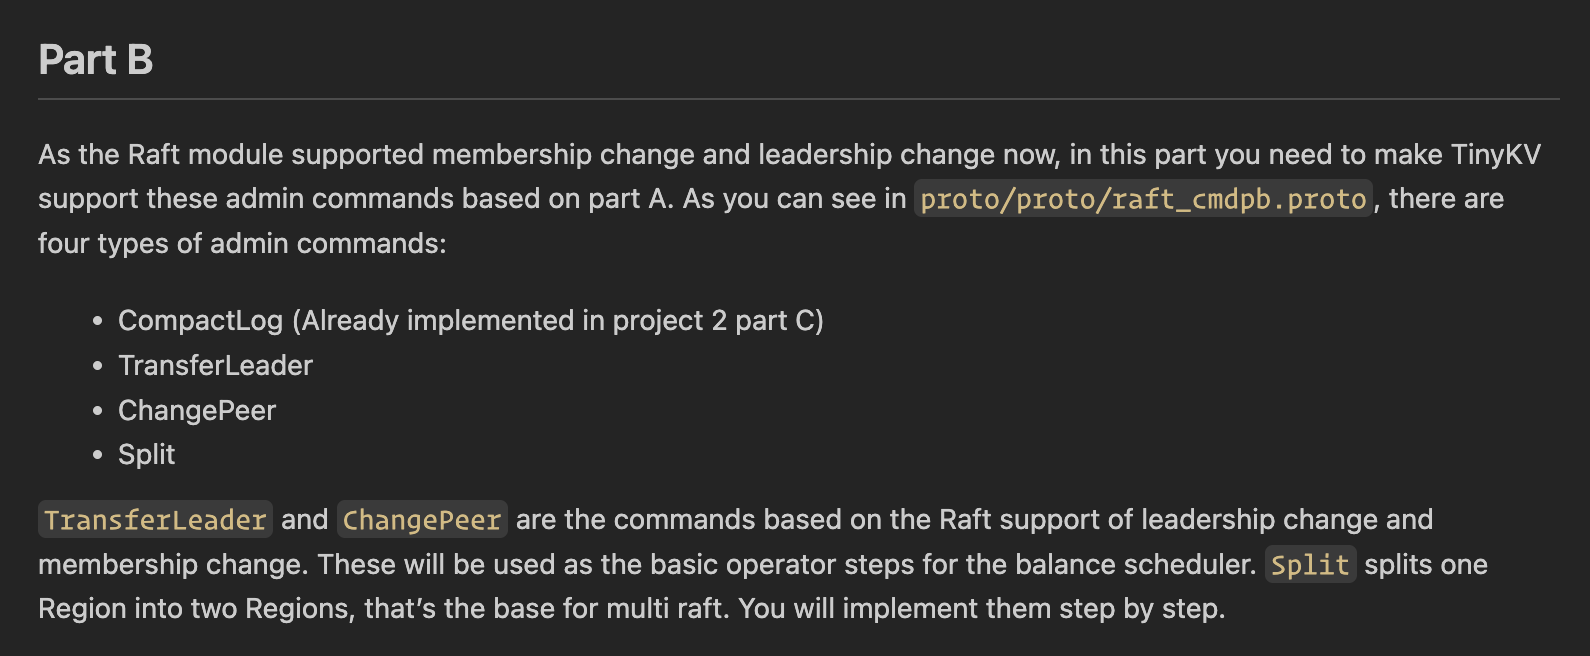Screen dimensions: 1590x656
Task: Select the TransferLeader bullet list item
Action: coord(215,365)
